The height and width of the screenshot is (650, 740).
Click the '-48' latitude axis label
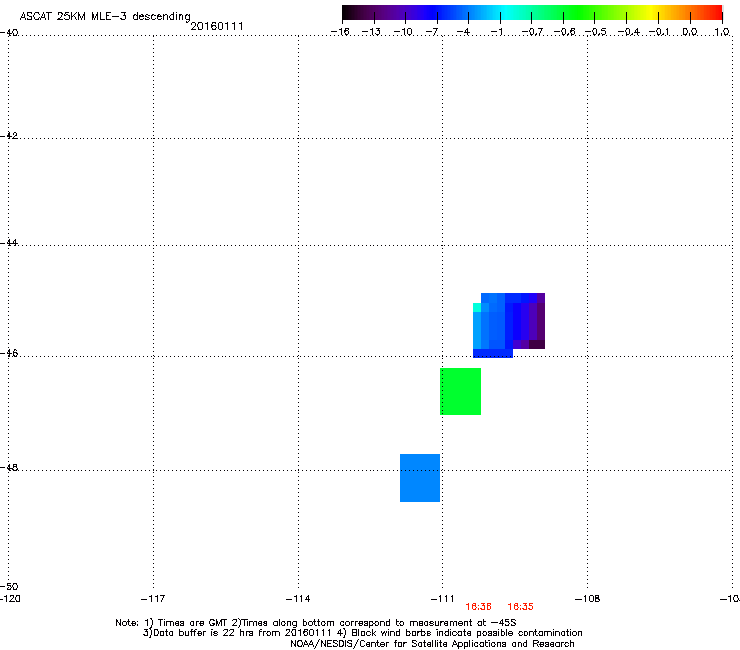pyautogui.click(x=9, y=467)
